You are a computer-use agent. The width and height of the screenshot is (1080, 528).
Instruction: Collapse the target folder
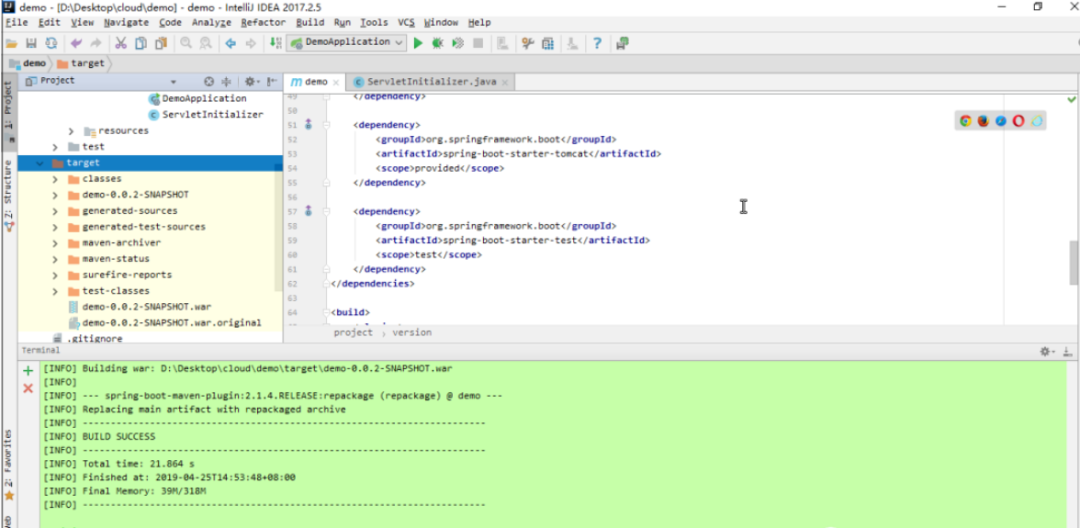click(x=40, y=163)
